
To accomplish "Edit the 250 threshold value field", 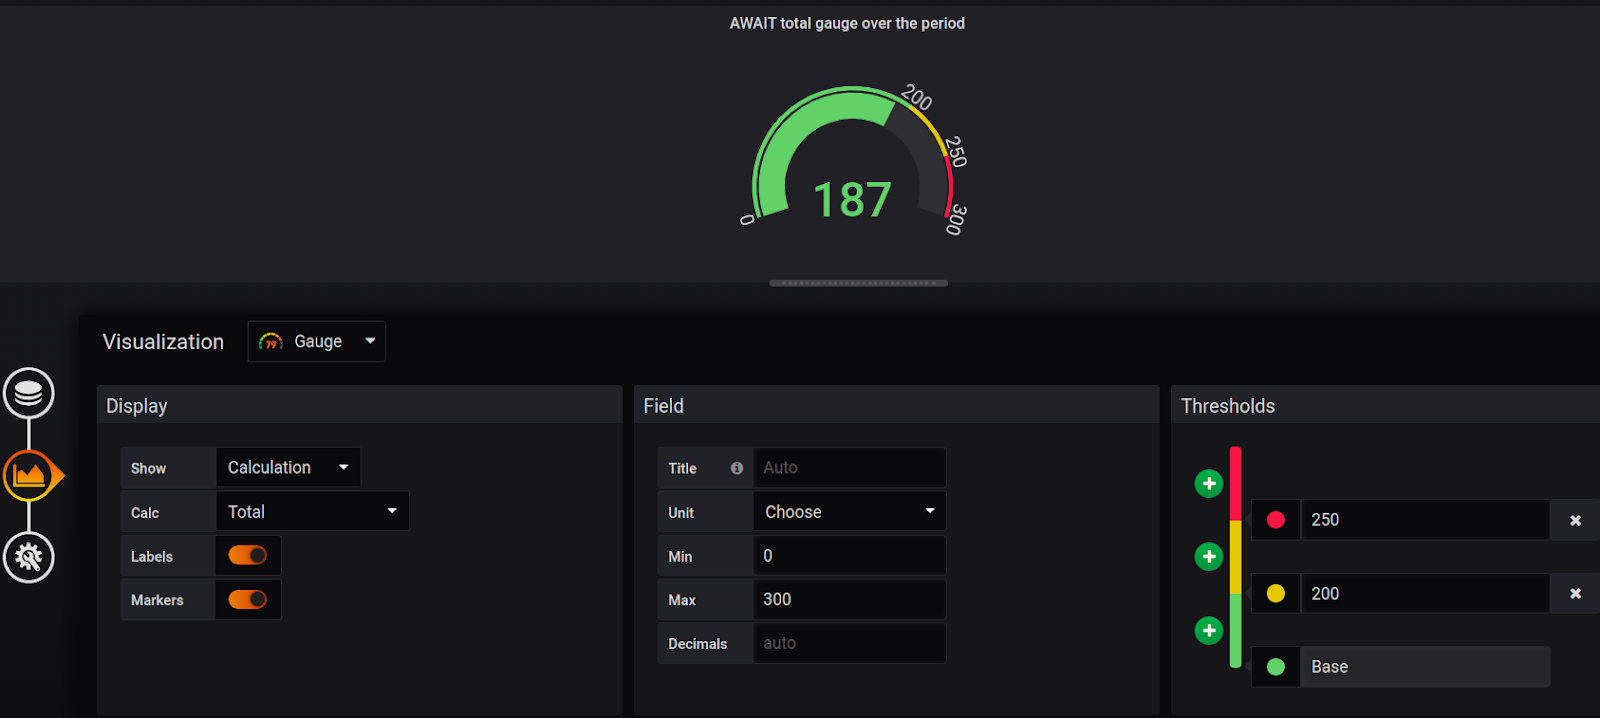I will pyautogui.click(x=1425, y=520).
